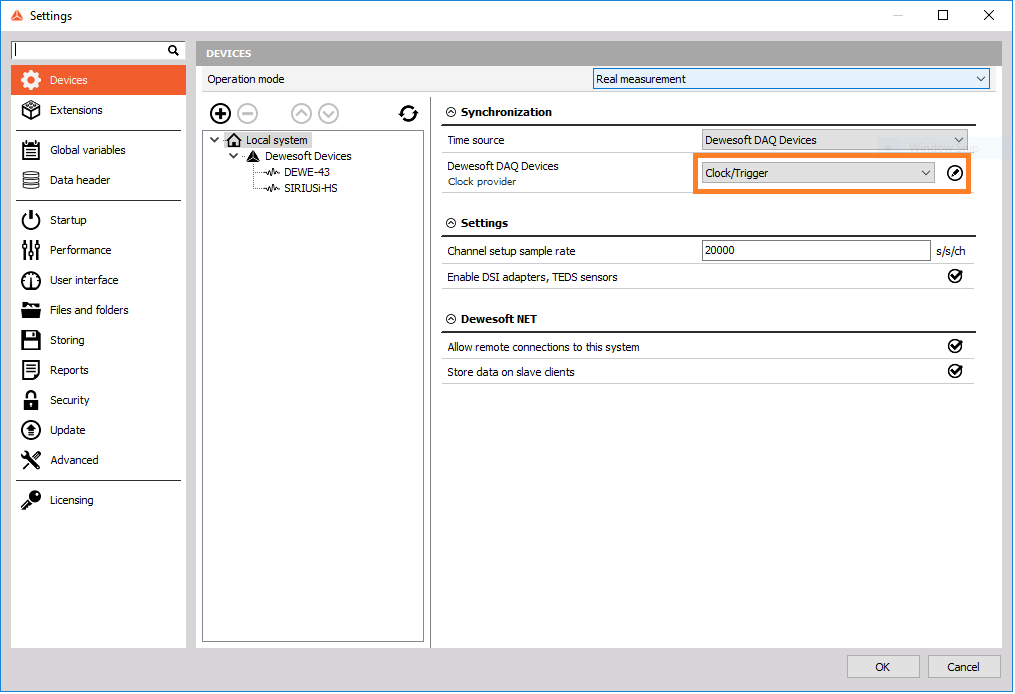The height and width of the screenshot is (694, 1015).
Task: Open the Devices settings page
Action: (x=98, y=80)
